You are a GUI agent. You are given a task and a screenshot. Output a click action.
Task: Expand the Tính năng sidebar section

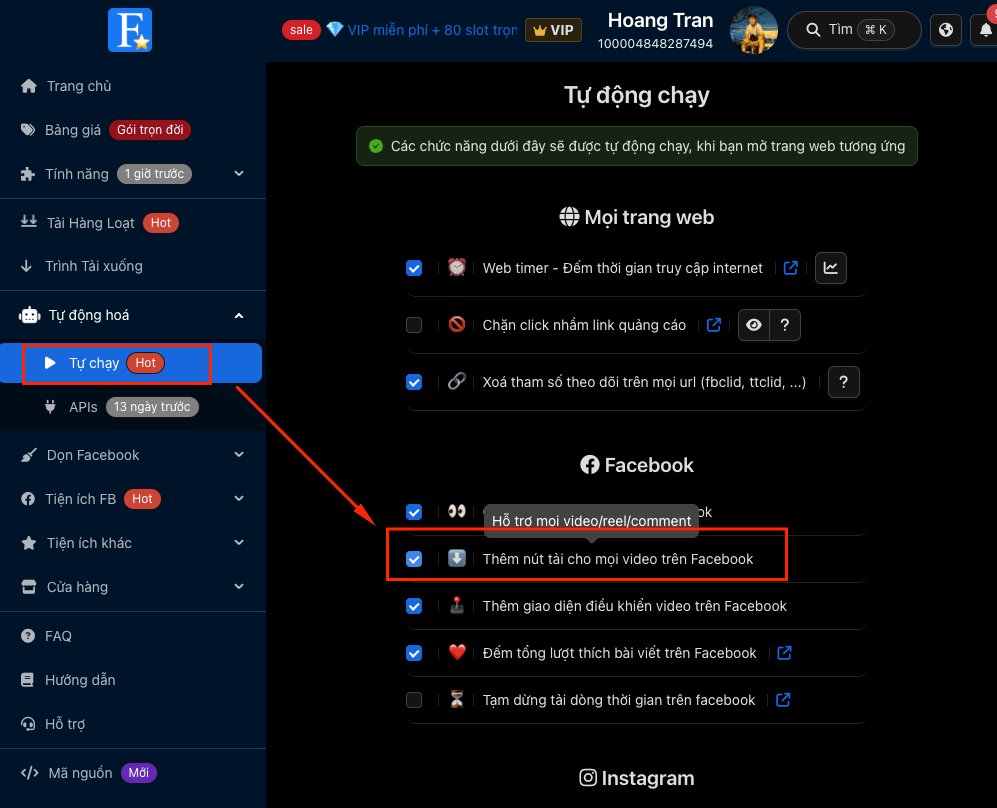[132, 174]
